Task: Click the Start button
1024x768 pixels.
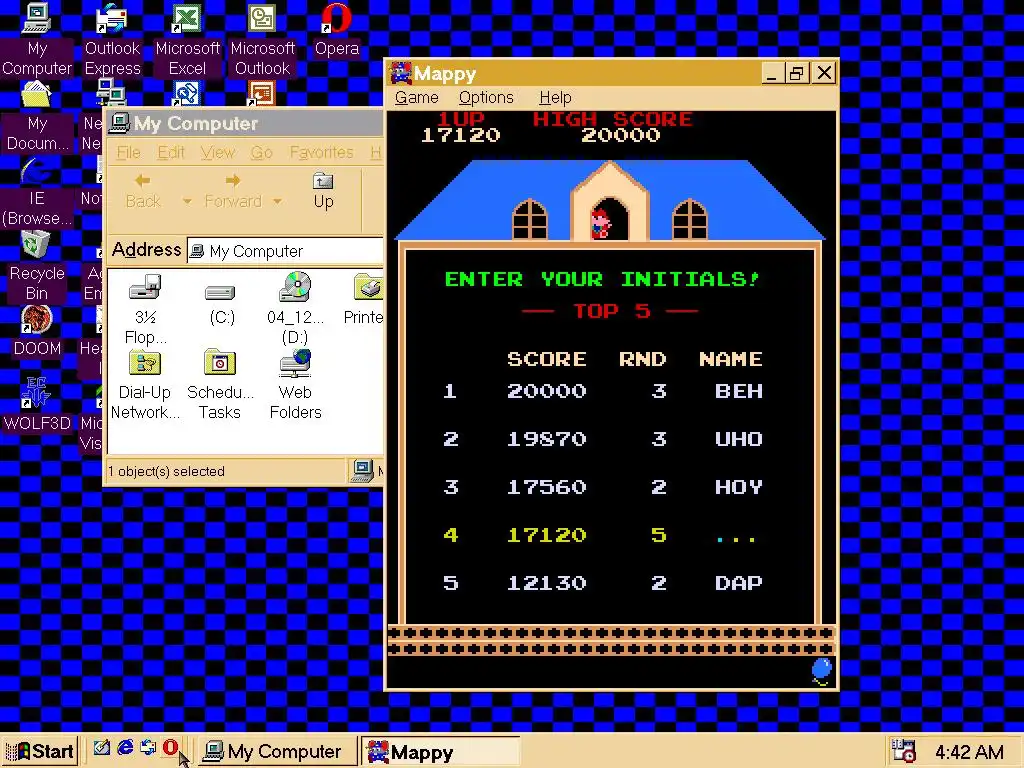Action: pos(40,751)
